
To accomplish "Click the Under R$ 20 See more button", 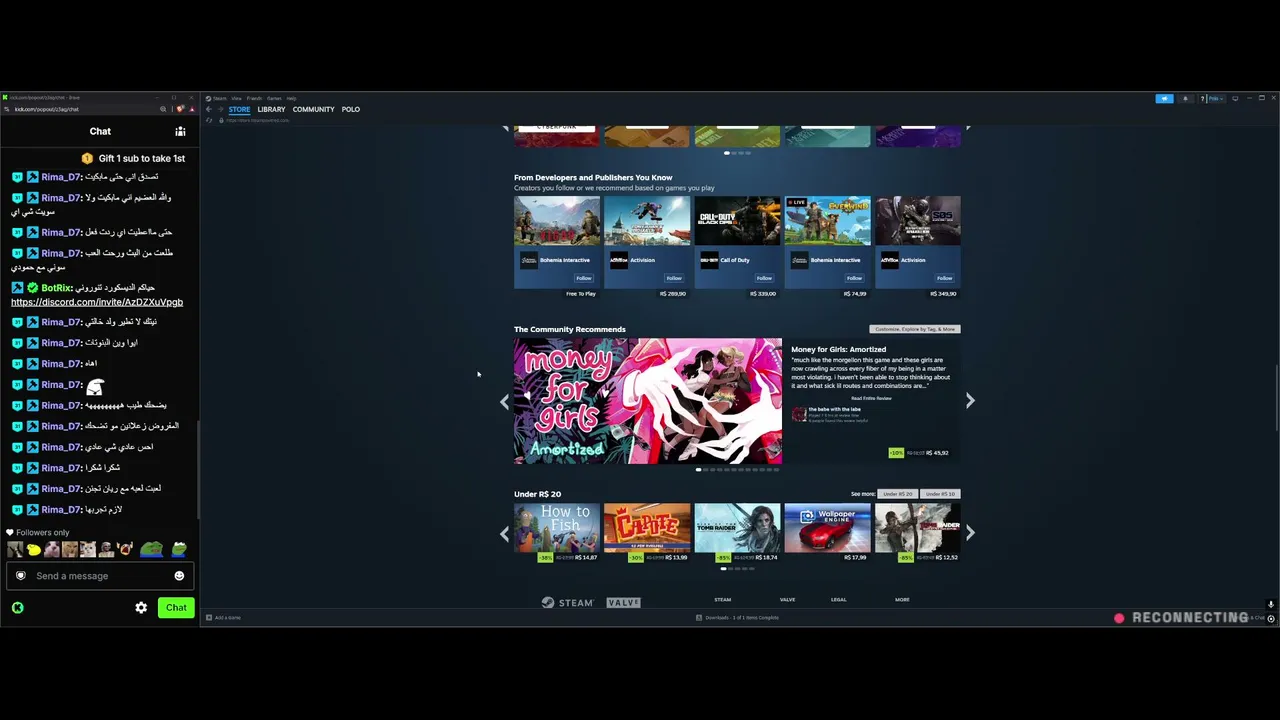I will (x=897, y=494).
